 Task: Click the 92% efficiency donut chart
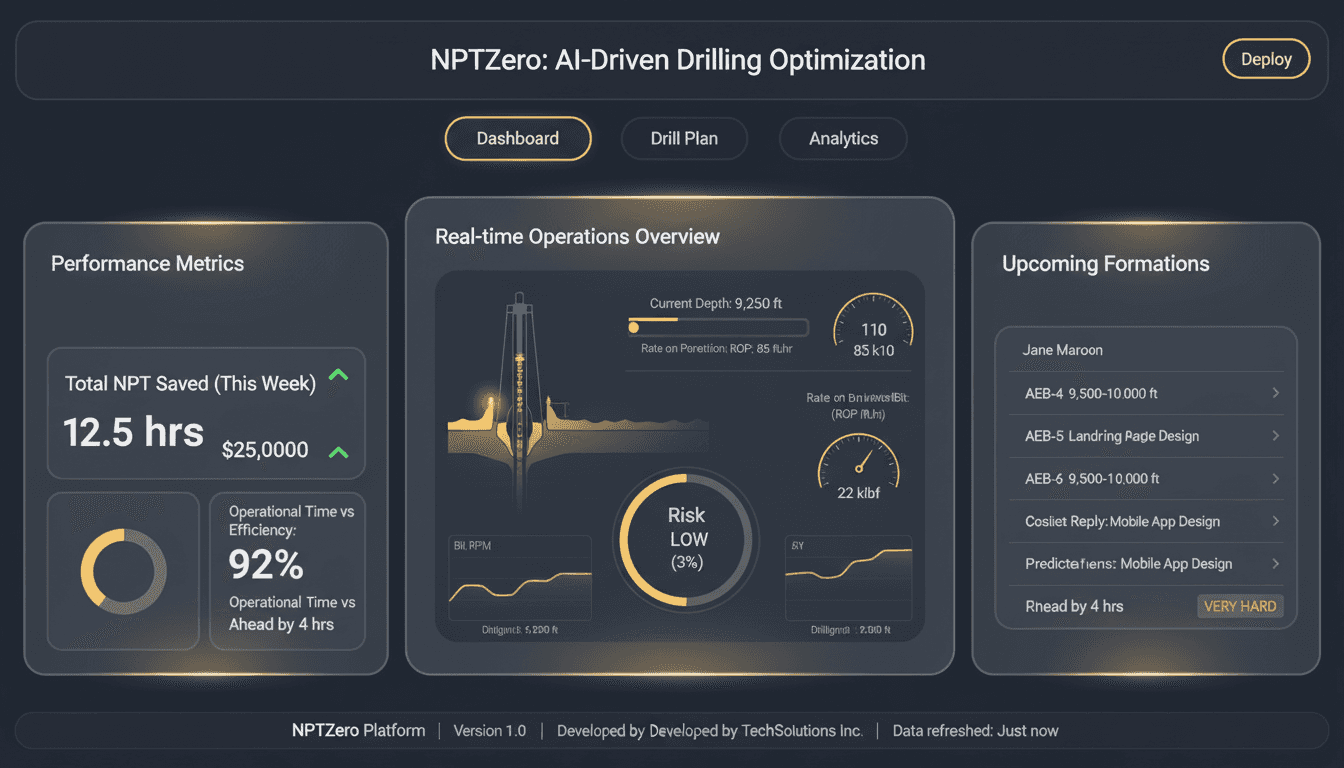(122, 571)
